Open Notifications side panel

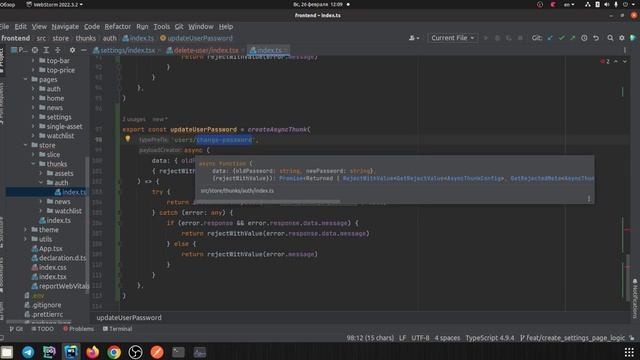(x=635, y=298)
